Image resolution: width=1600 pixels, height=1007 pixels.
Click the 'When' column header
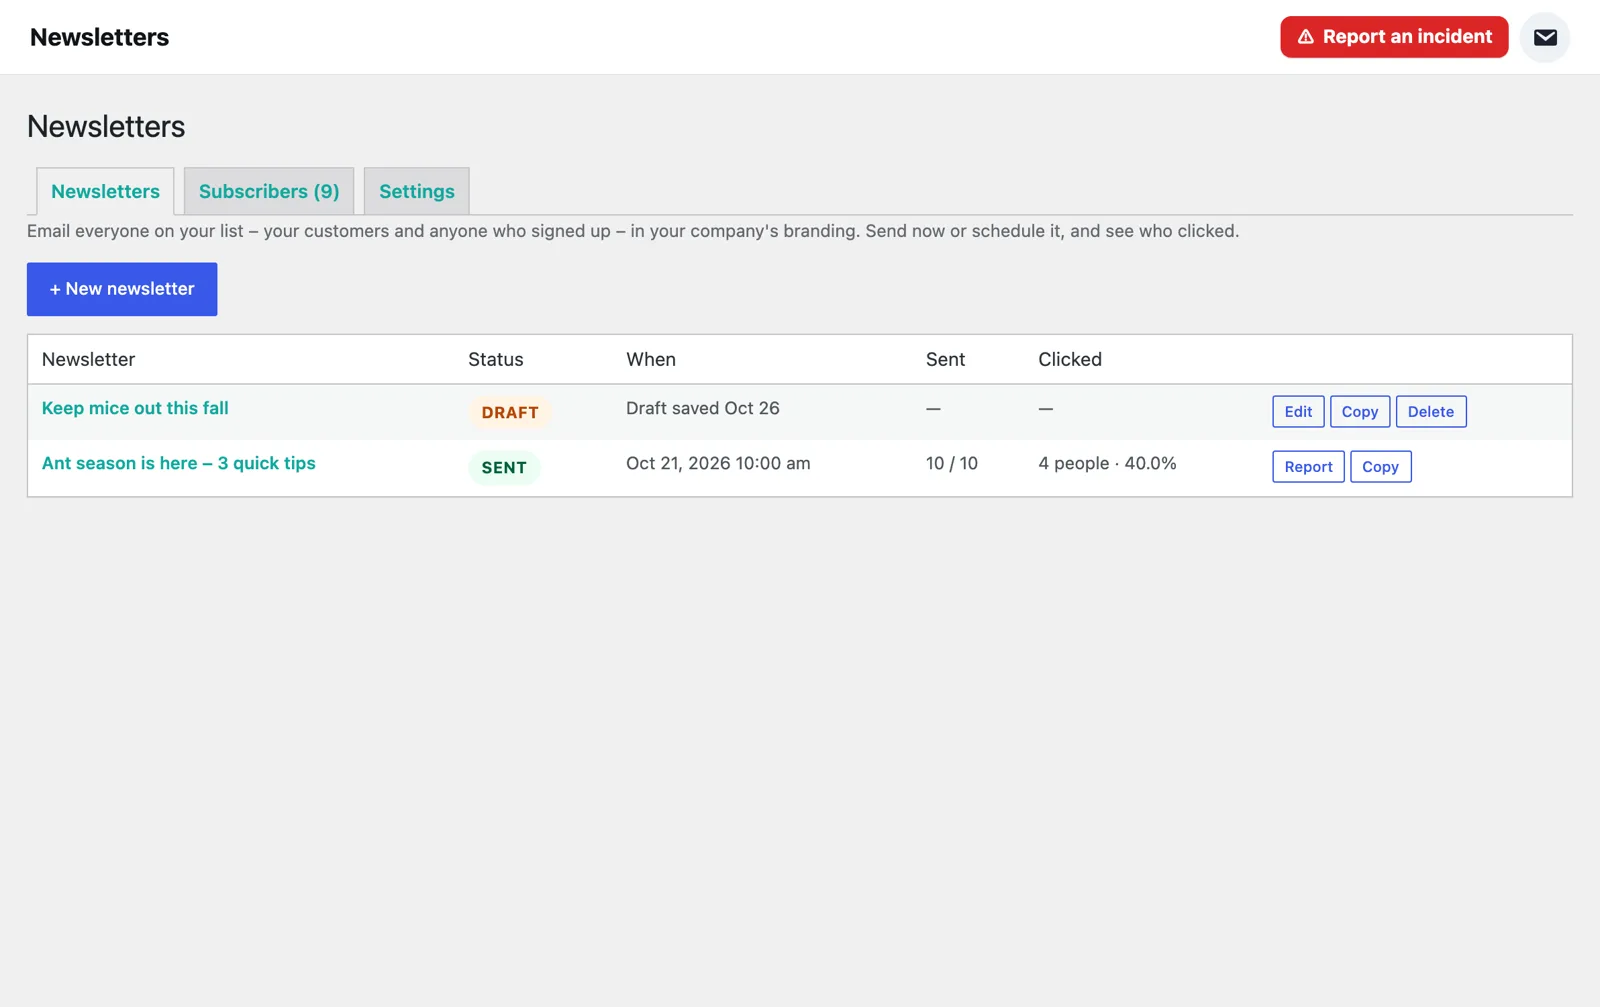tap(651, 359)
